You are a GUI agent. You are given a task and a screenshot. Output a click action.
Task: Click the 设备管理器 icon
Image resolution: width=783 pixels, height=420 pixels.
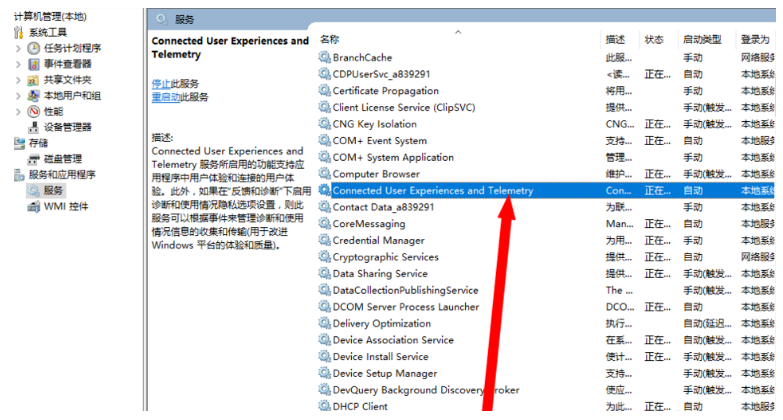coord(34,127)
